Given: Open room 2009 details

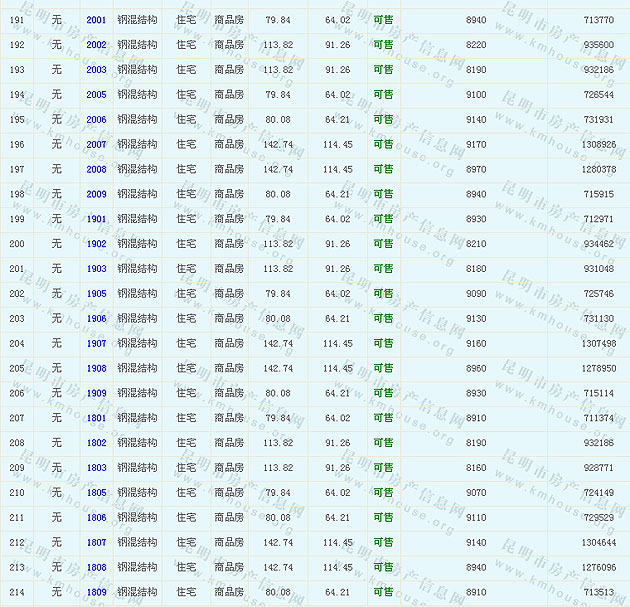Looking at the screenshot, I should point(96,194).
